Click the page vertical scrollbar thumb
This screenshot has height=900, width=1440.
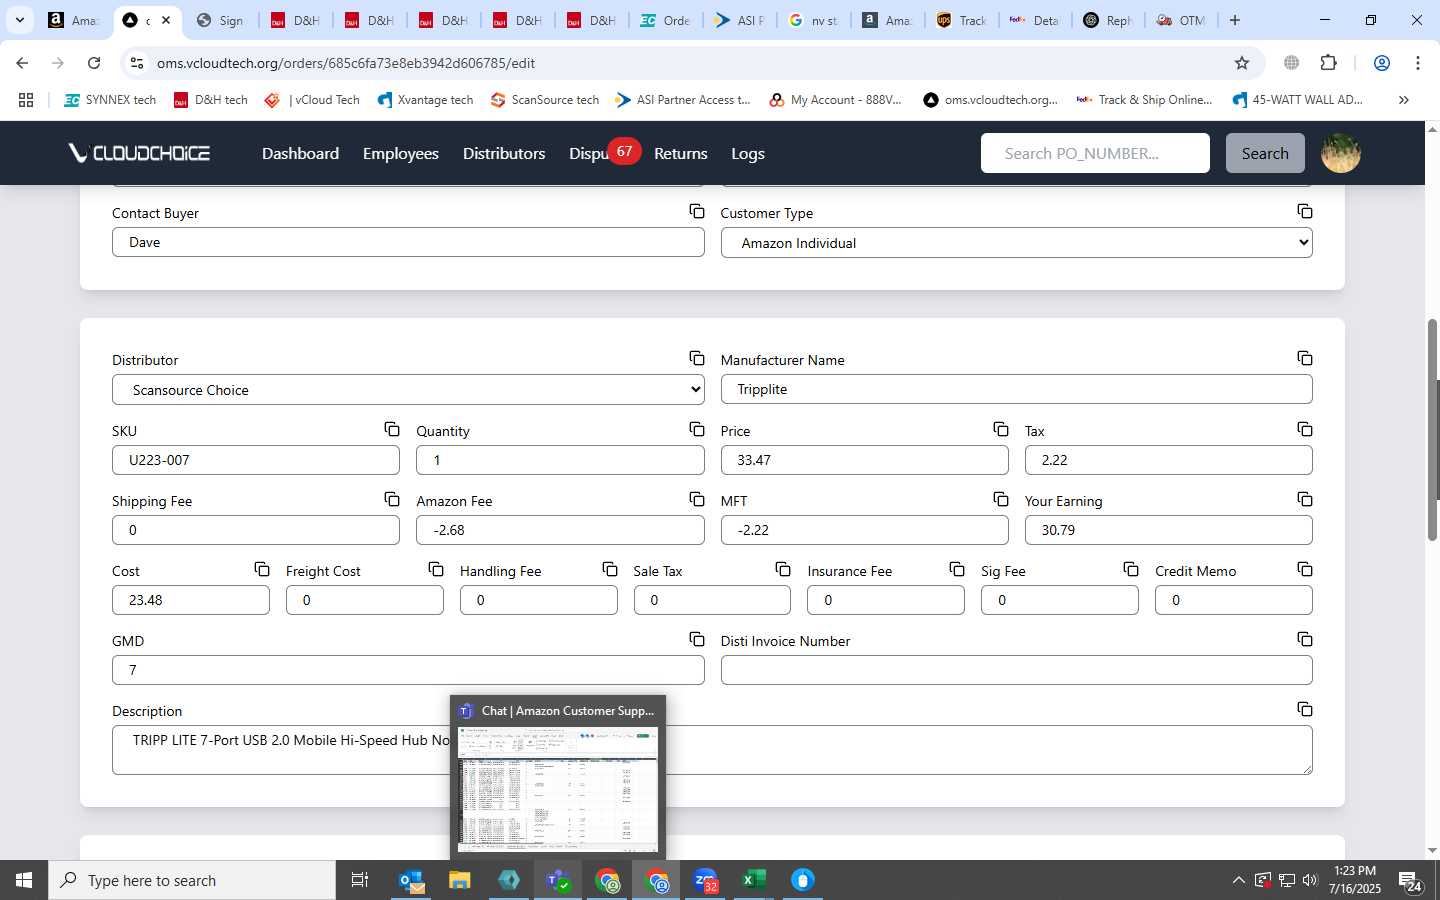(1432, 430)
